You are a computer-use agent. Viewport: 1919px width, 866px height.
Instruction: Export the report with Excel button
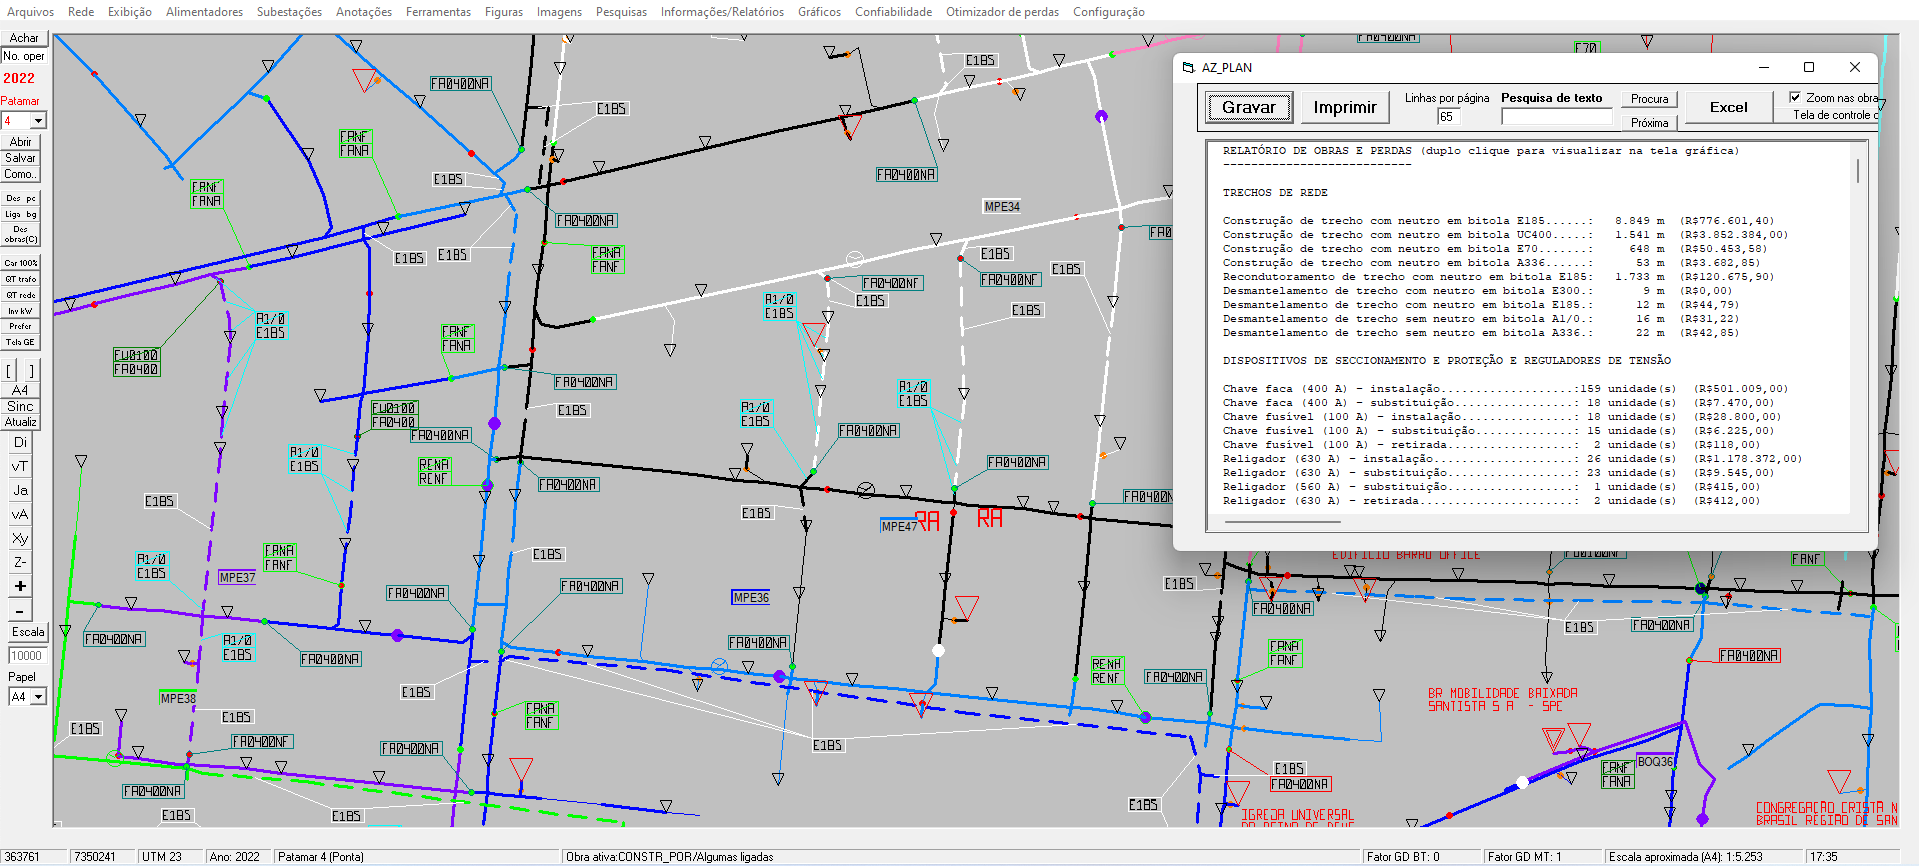pyautogui.click(x=1728, y=107)
